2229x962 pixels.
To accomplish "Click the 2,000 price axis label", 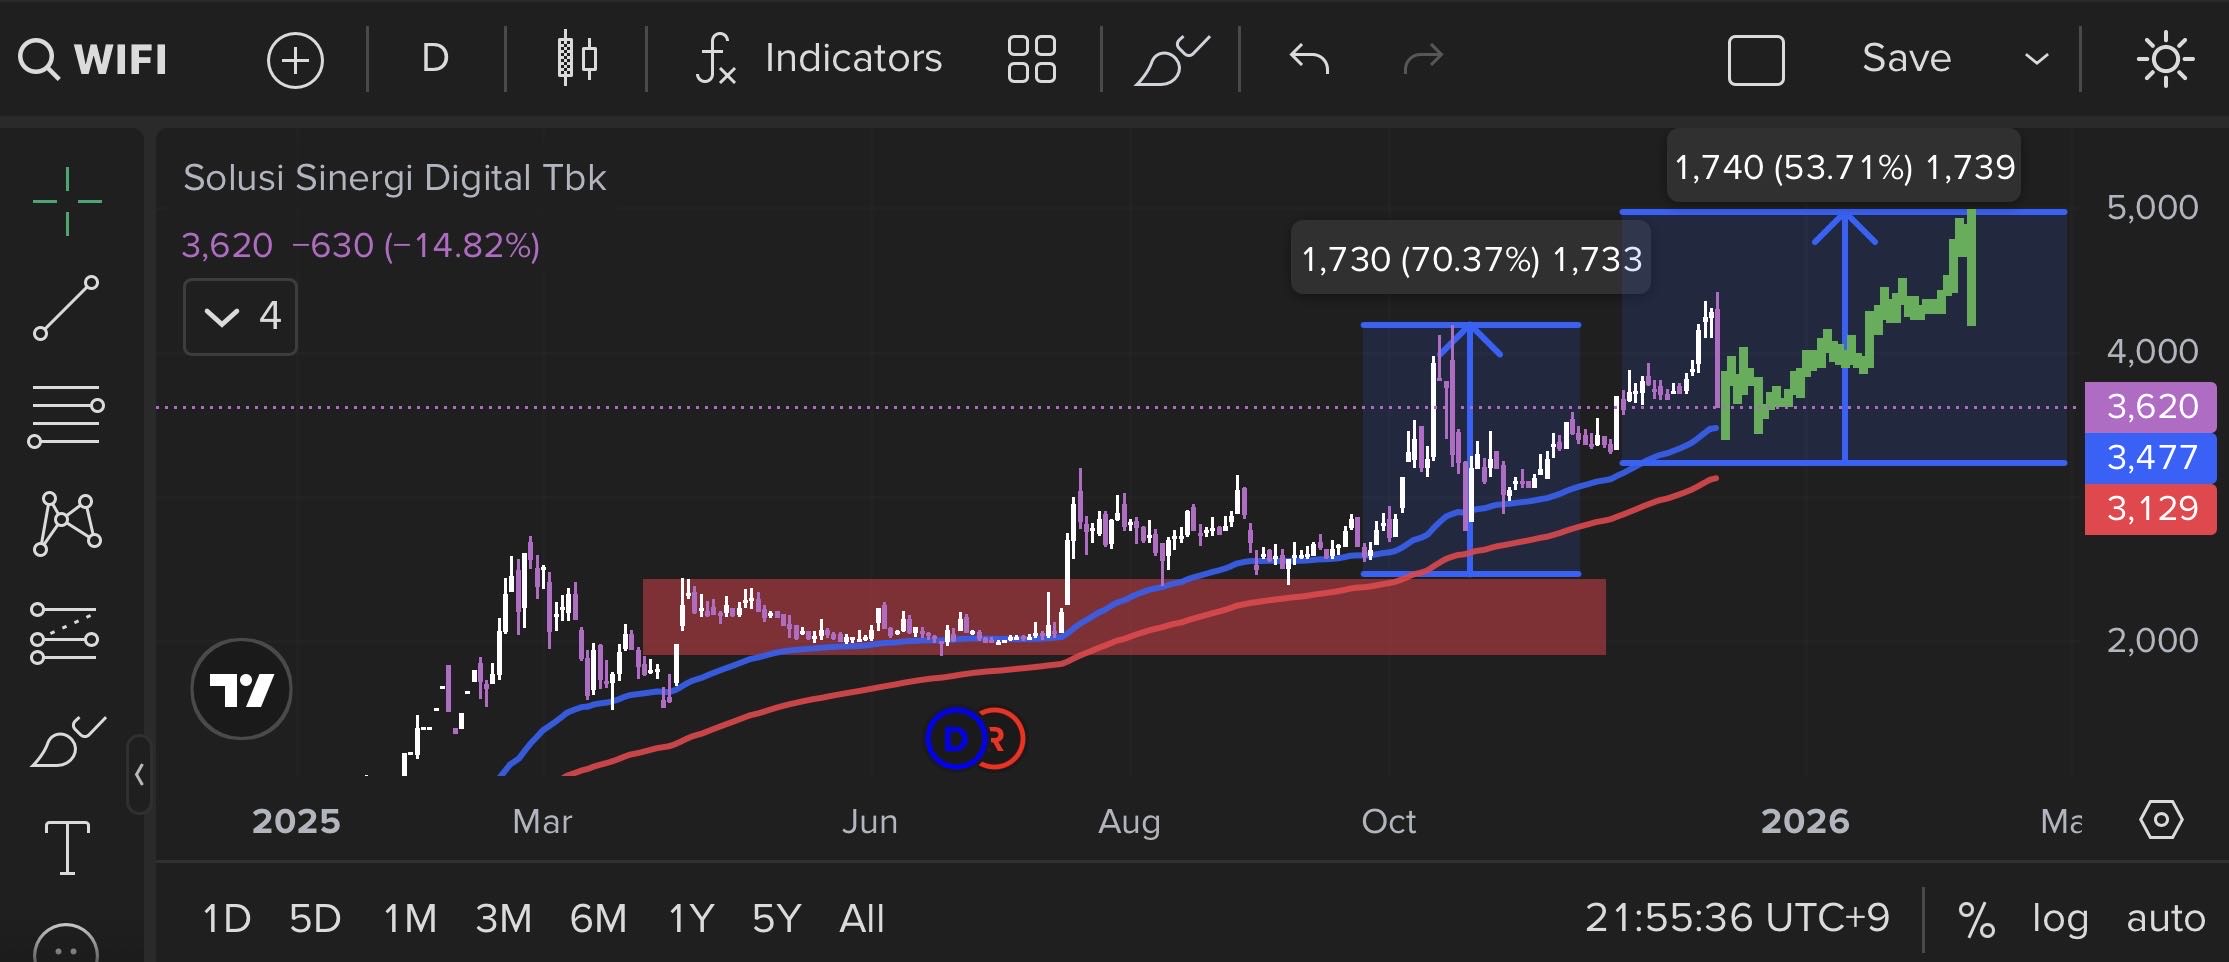I will click(2152, 640).
